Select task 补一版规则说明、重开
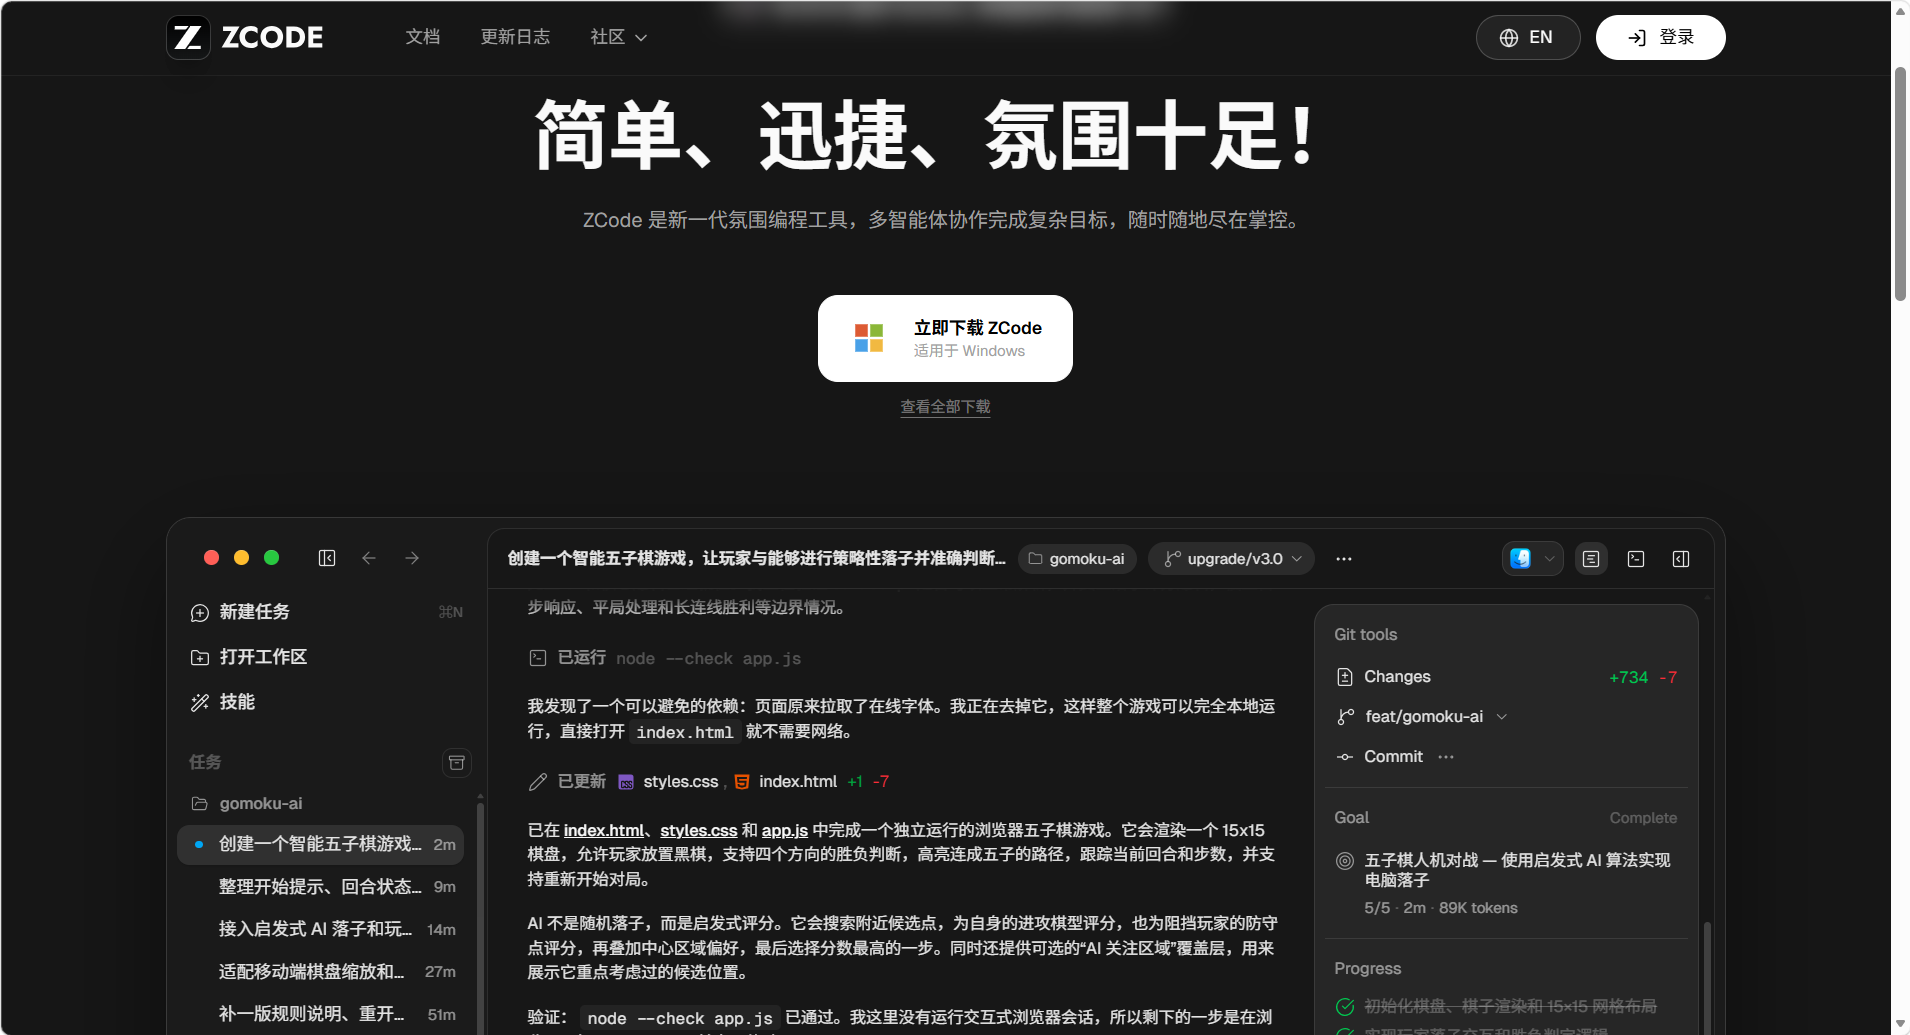1910x1035 pixels. pos(320,1014)
